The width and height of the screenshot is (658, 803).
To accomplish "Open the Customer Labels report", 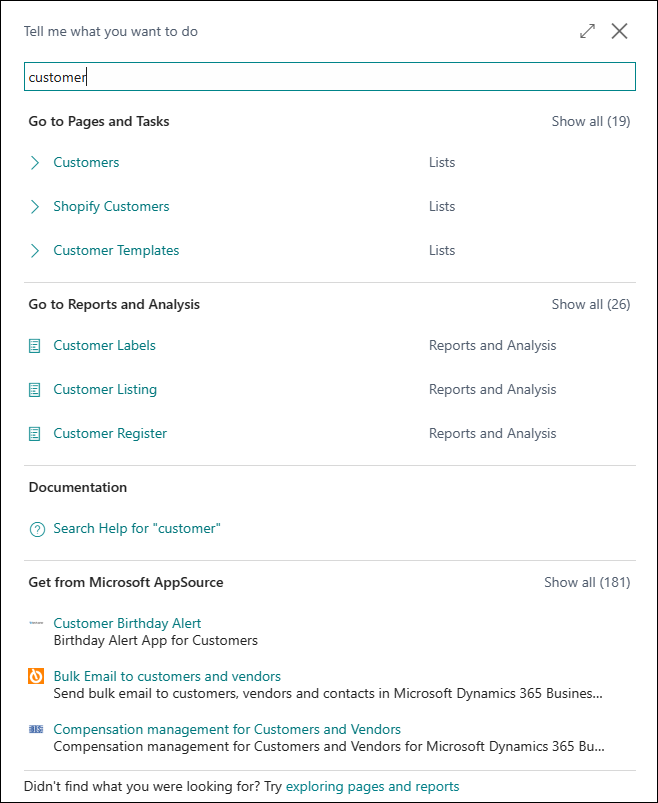I will point(104,345).
